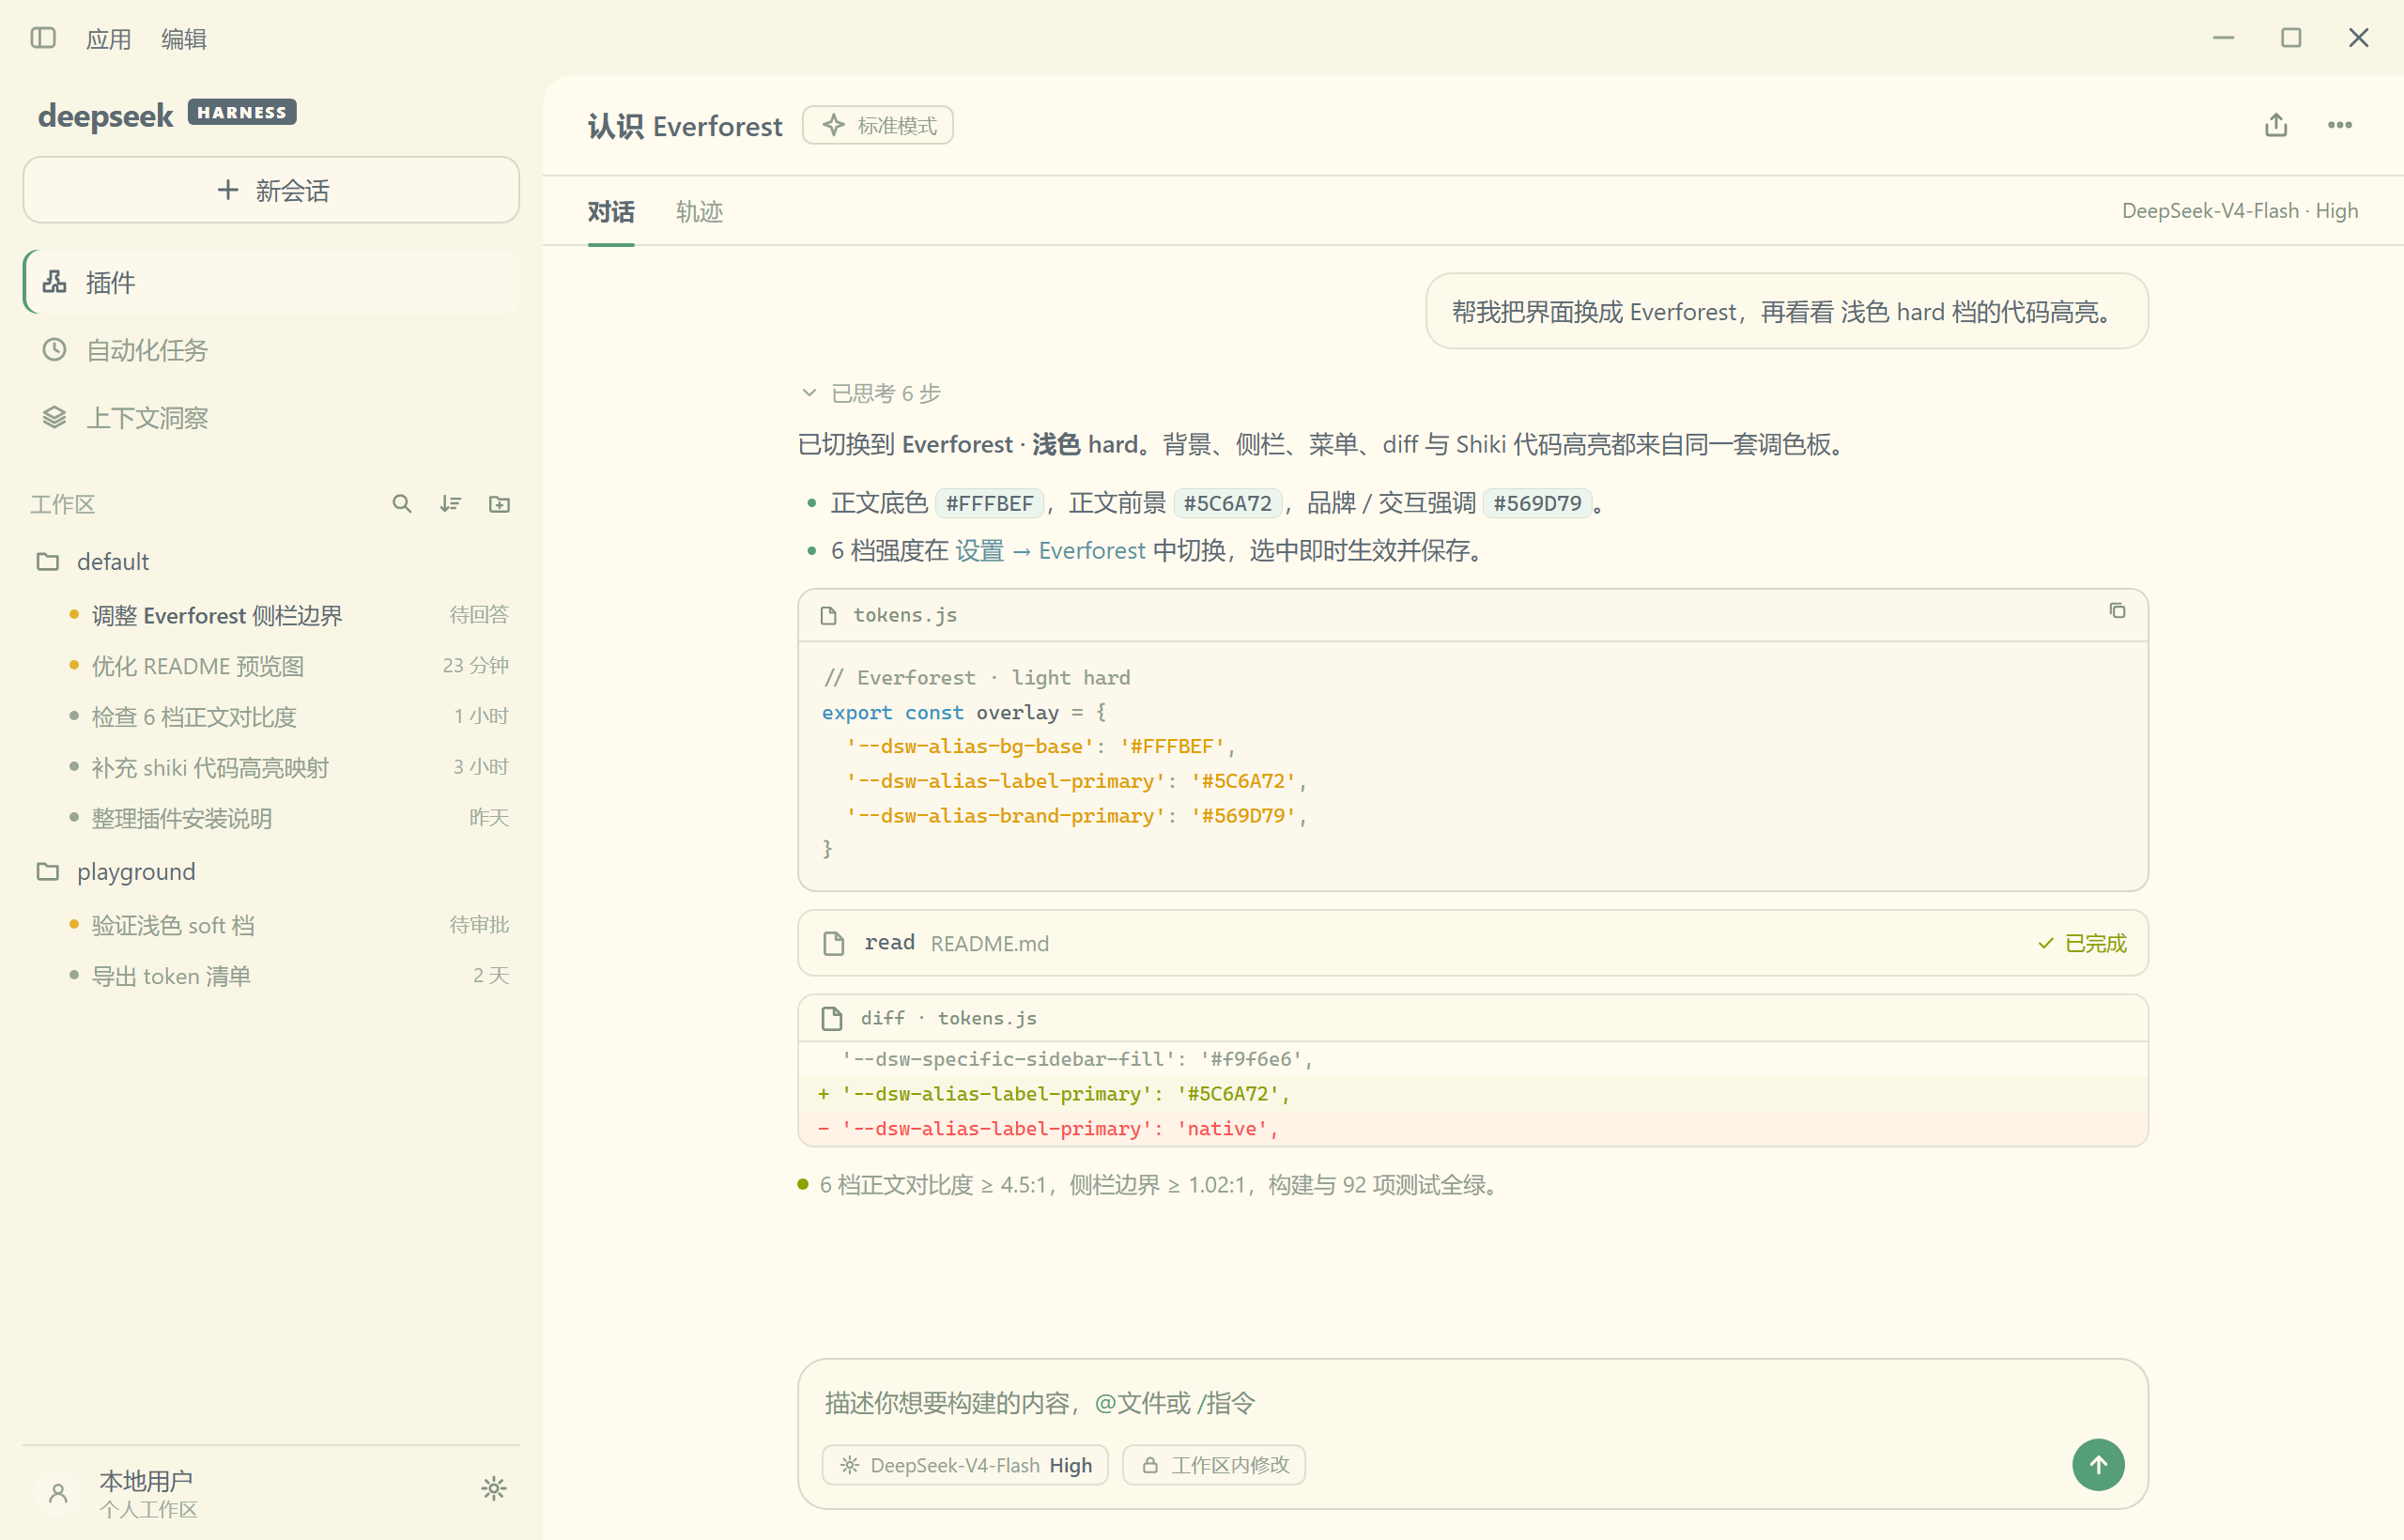
Task: Expand the 已思考 6 步 reasoning
Action: pyautogui.click(x=871, y=393)
